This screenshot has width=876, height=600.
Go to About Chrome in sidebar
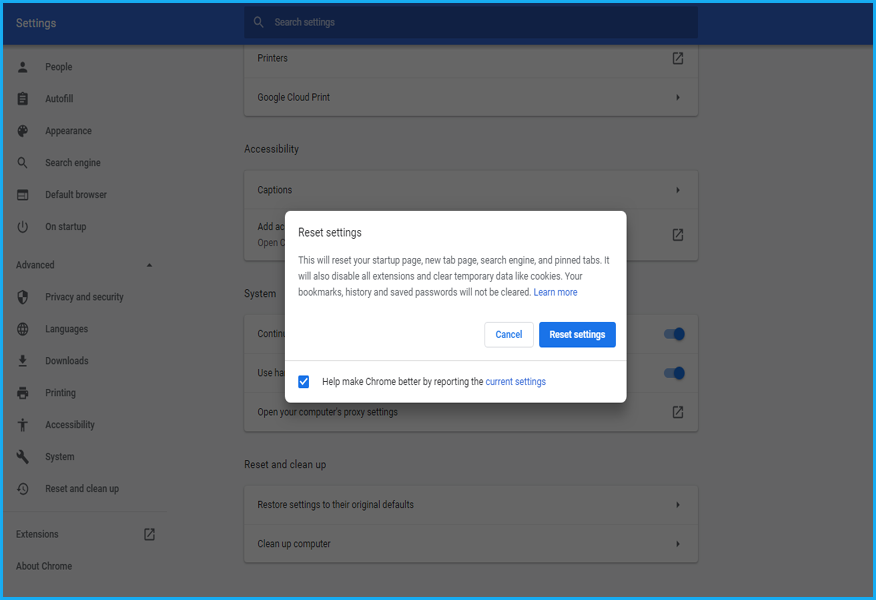[x=44, y=566]
